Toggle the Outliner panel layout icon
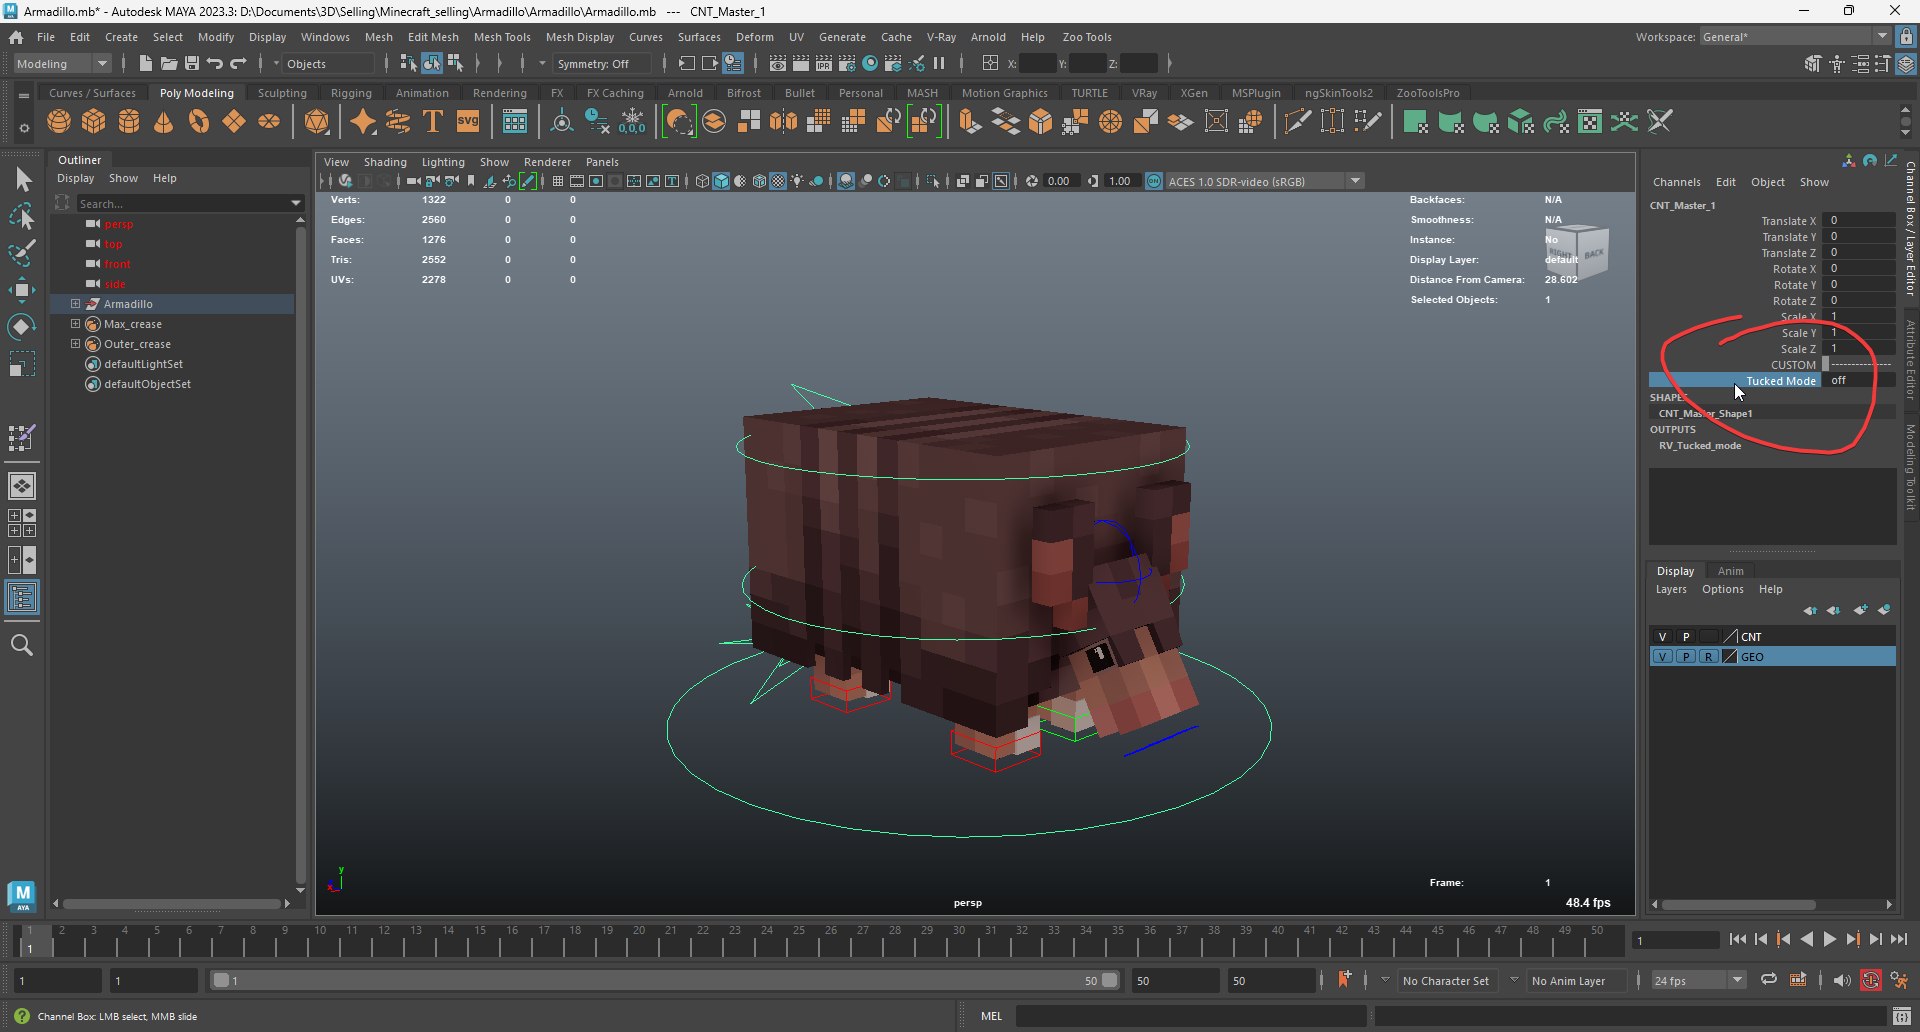The width and height of the screenshot is (1920, 1032). pyautogui.click(x=22, y=598)
